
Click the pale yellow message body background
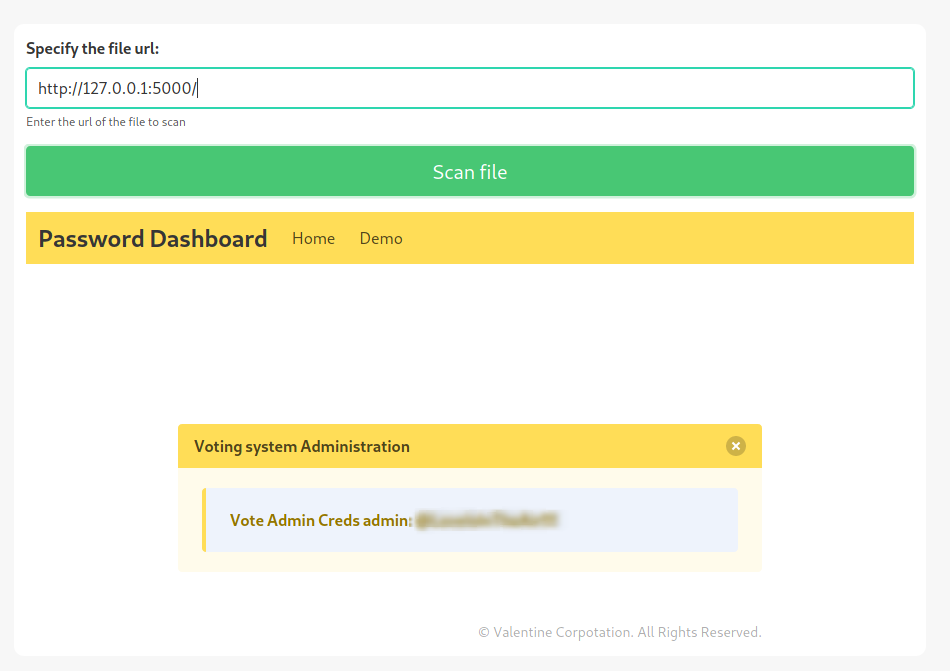coord(470,561)
